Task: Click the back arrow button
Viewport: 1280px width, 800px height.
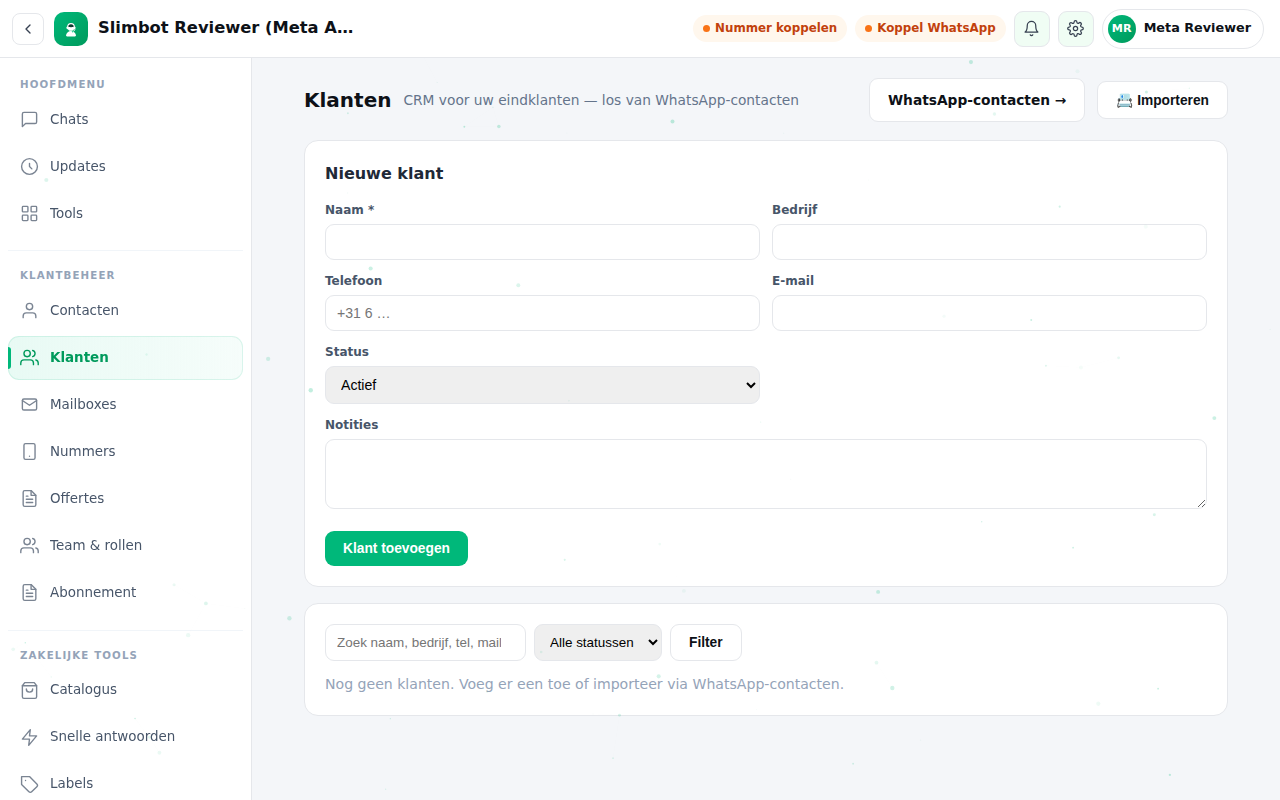Action: pos(28,29)
